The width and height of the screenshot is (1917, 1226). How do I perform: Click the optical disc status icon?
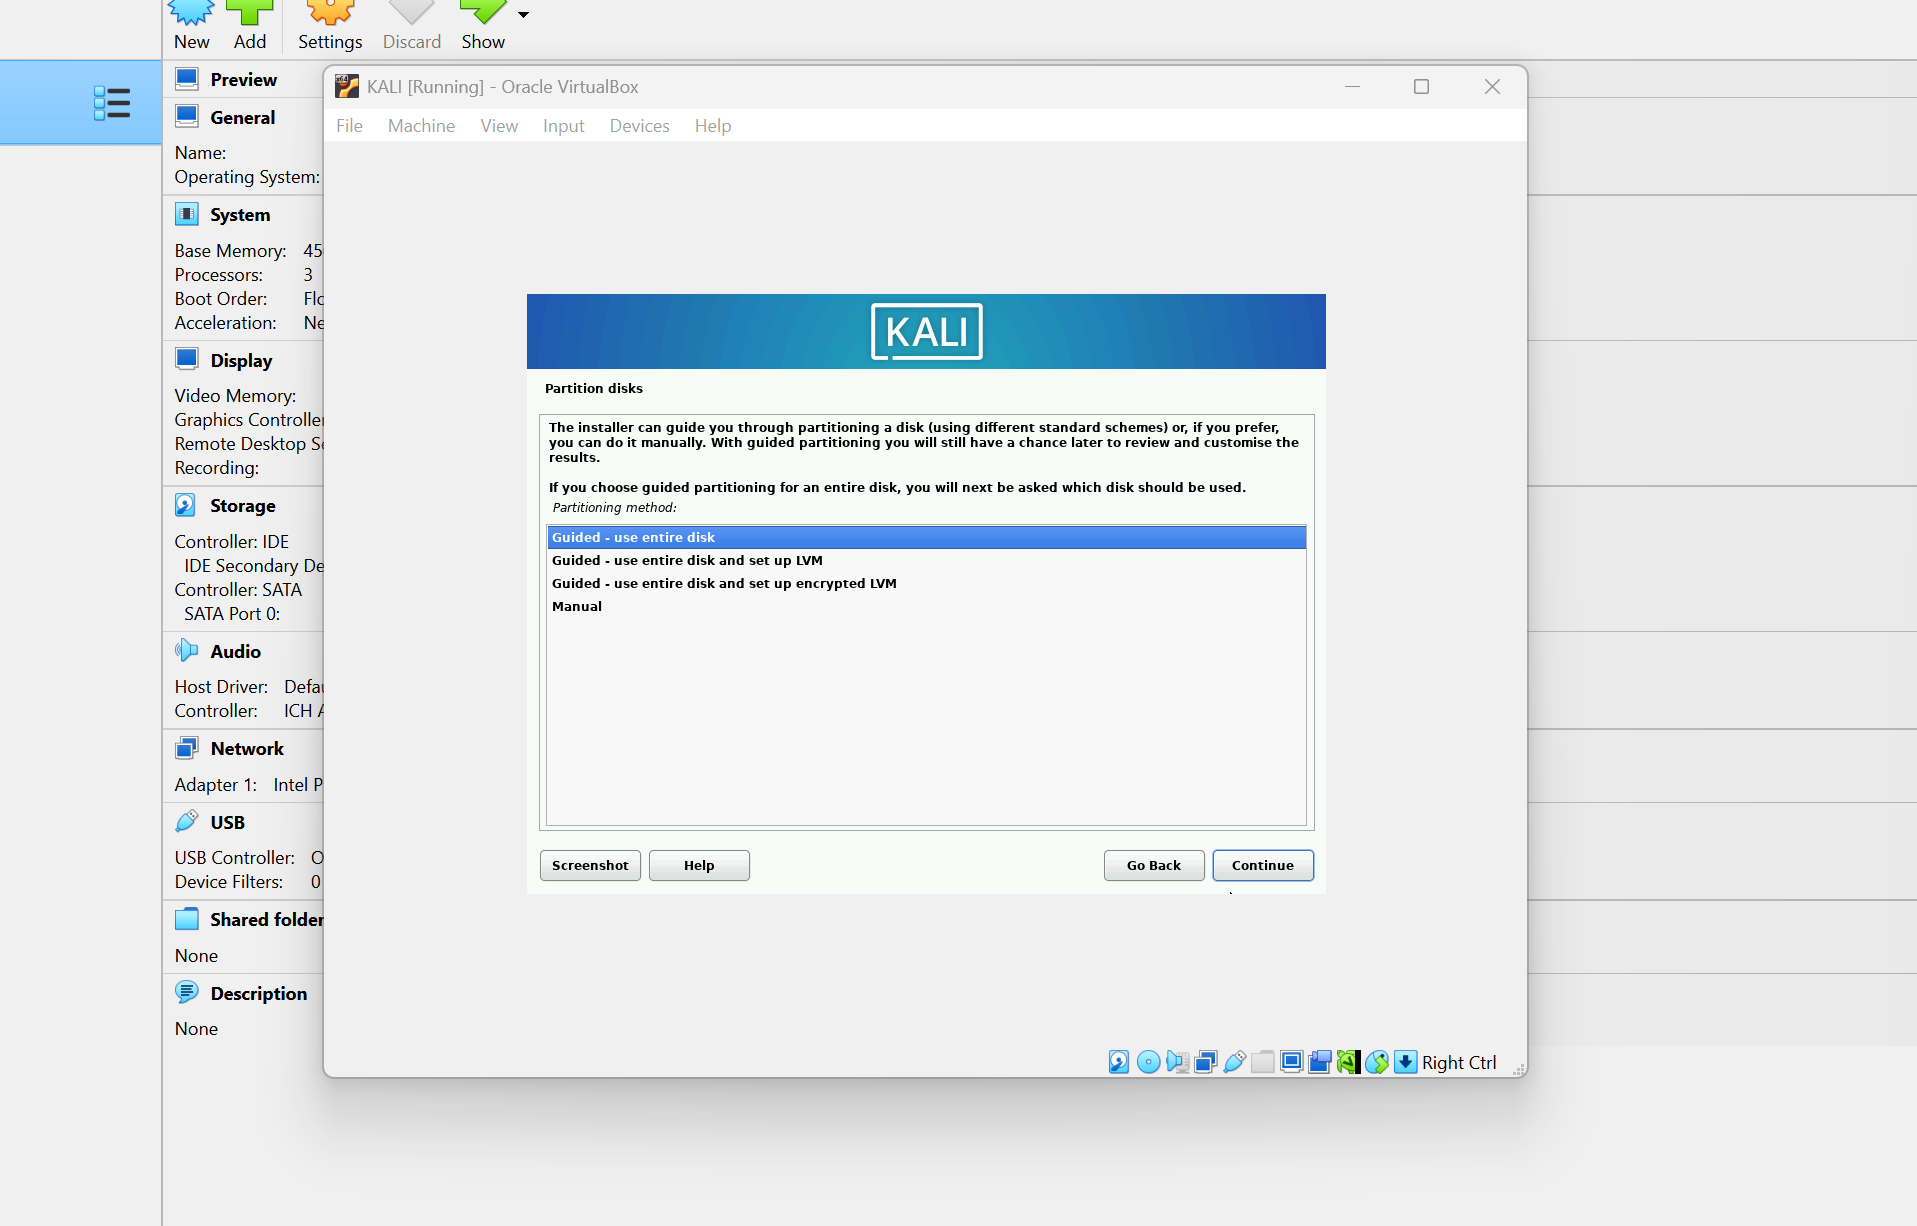tap(1148, 1062)
